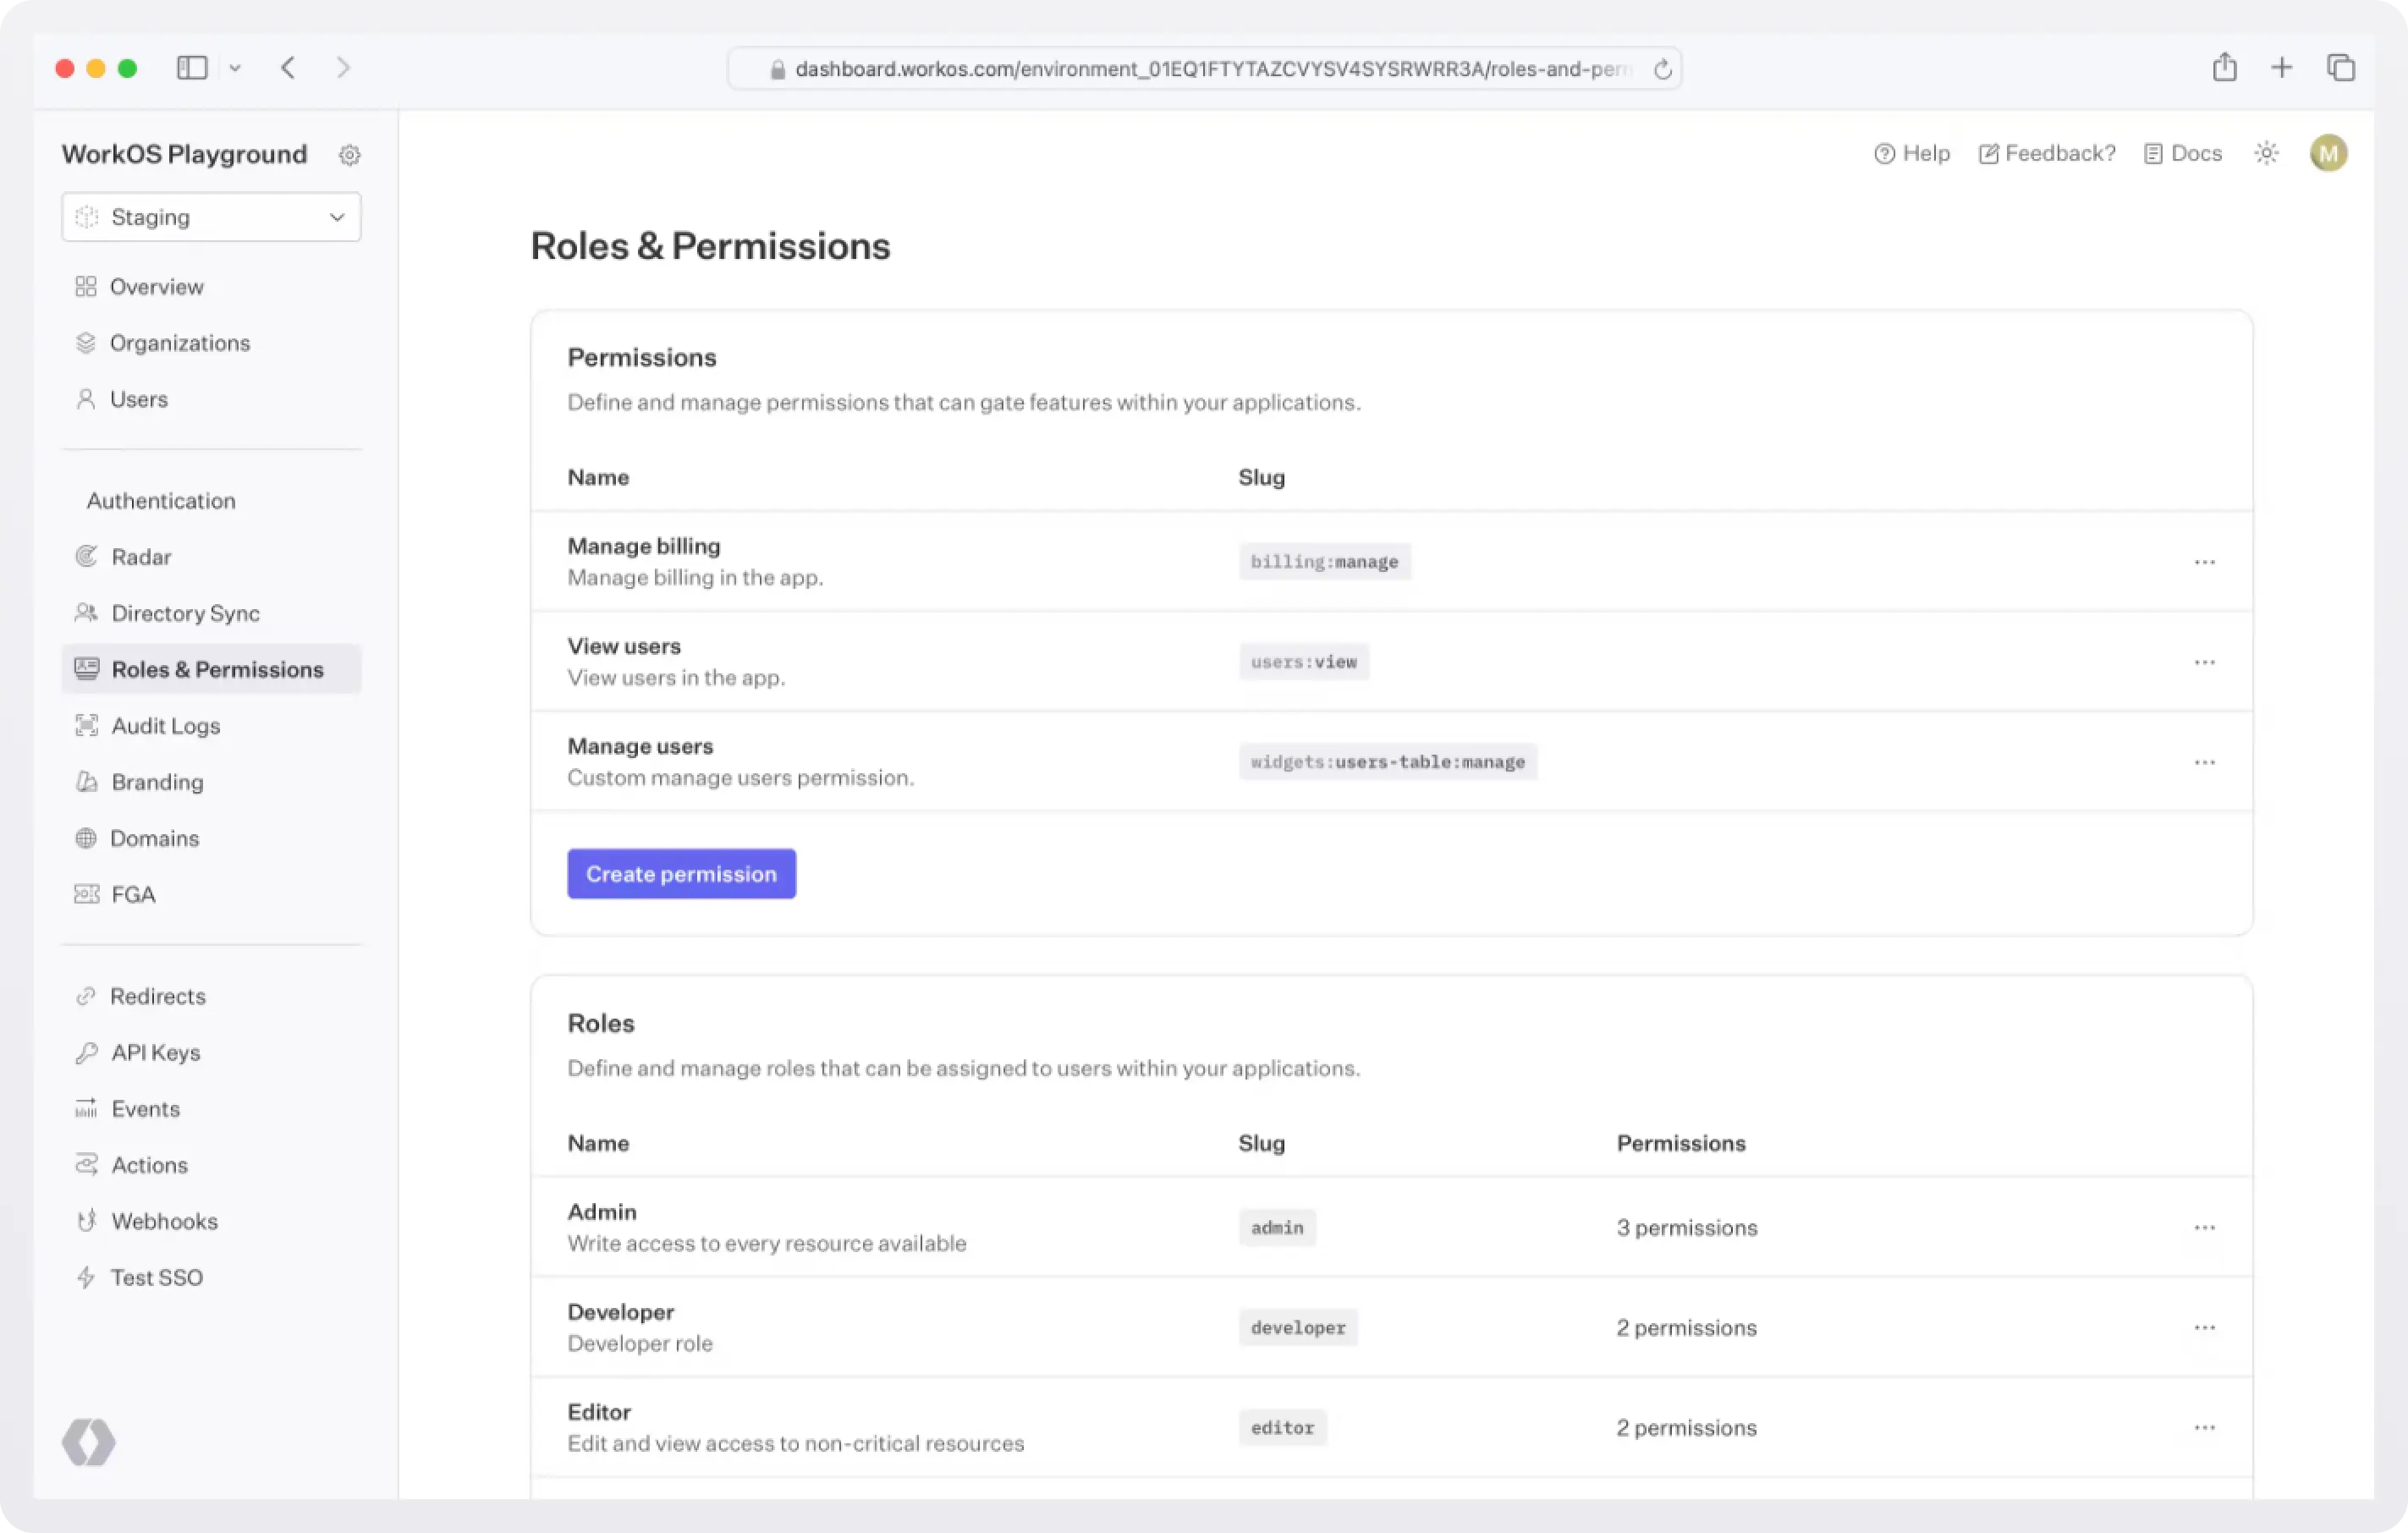This screenshot has height=1533, width=2408.
Task: Open the user avatar M menu
Action: coord(2328,153)
